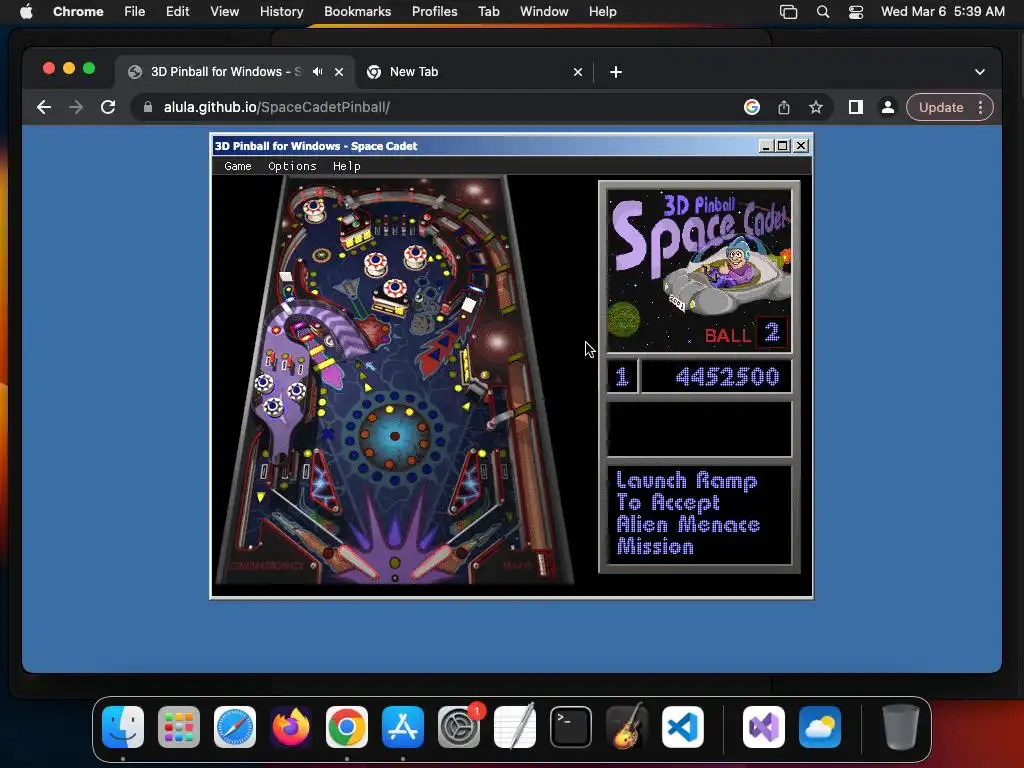Bookmark this page with the star

point(816,107)
